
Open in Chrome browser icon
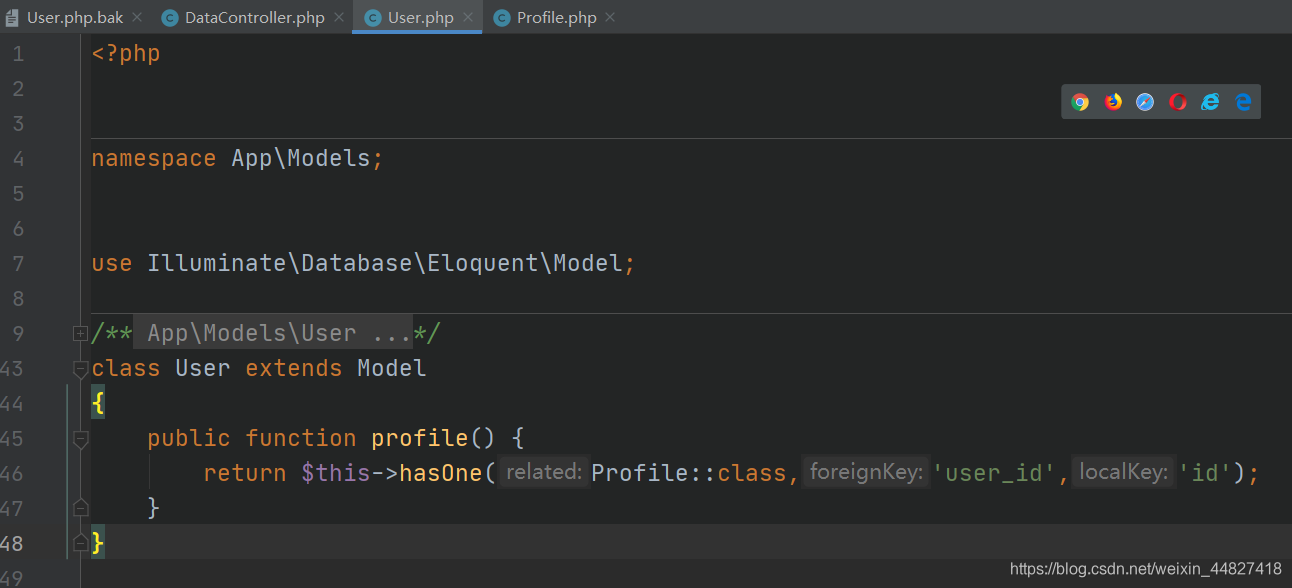tap(1080, 102)
